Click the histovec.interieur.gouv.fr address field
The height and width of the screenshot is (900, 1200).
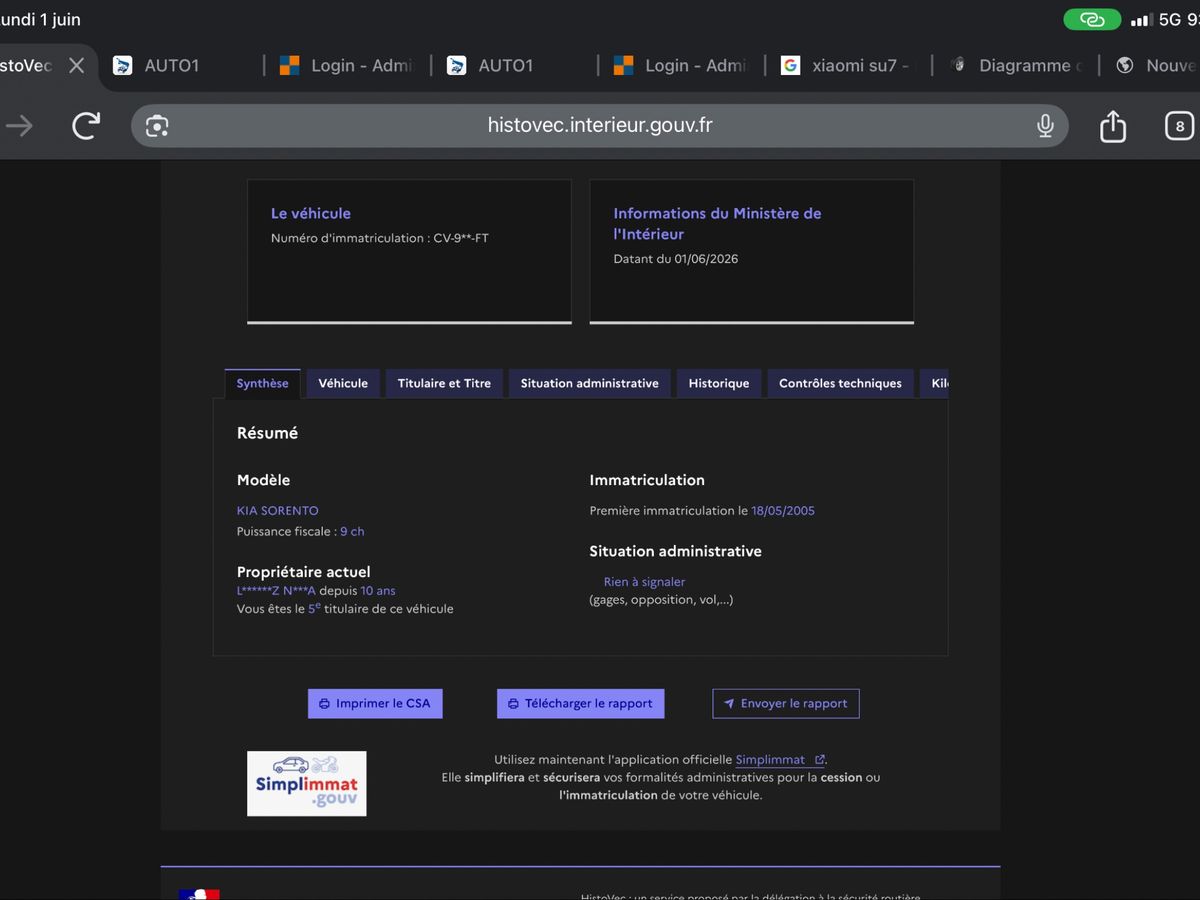click(600, 126)
